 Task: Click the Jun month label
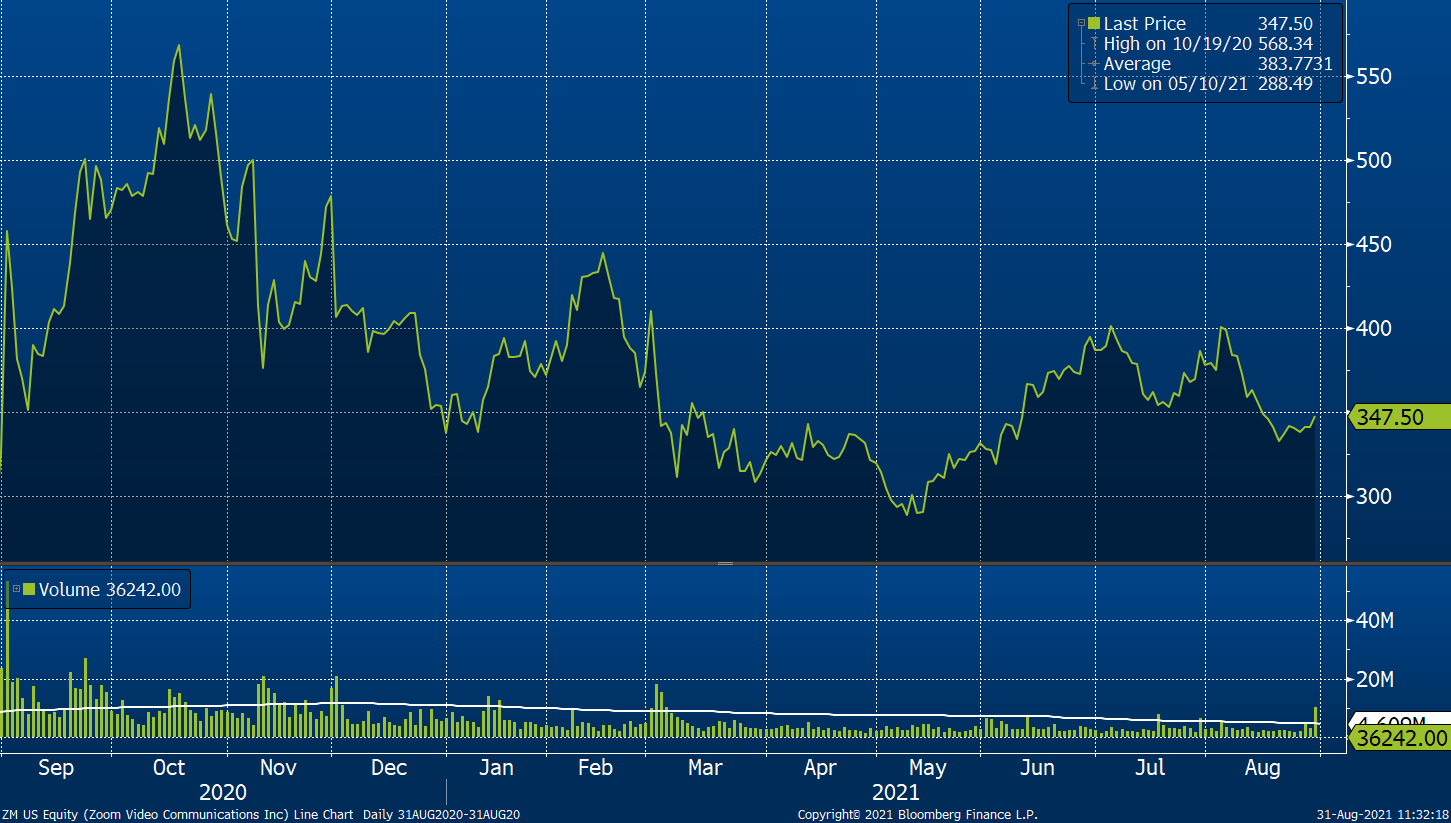point(1038,768)
